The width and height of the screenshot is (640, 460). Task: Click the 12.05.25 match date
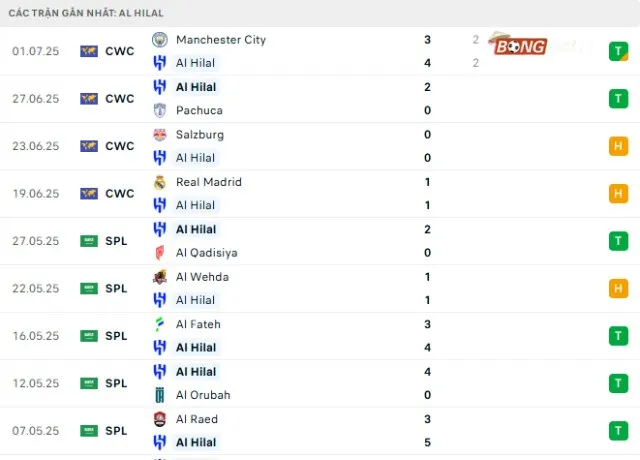[34, 384]
